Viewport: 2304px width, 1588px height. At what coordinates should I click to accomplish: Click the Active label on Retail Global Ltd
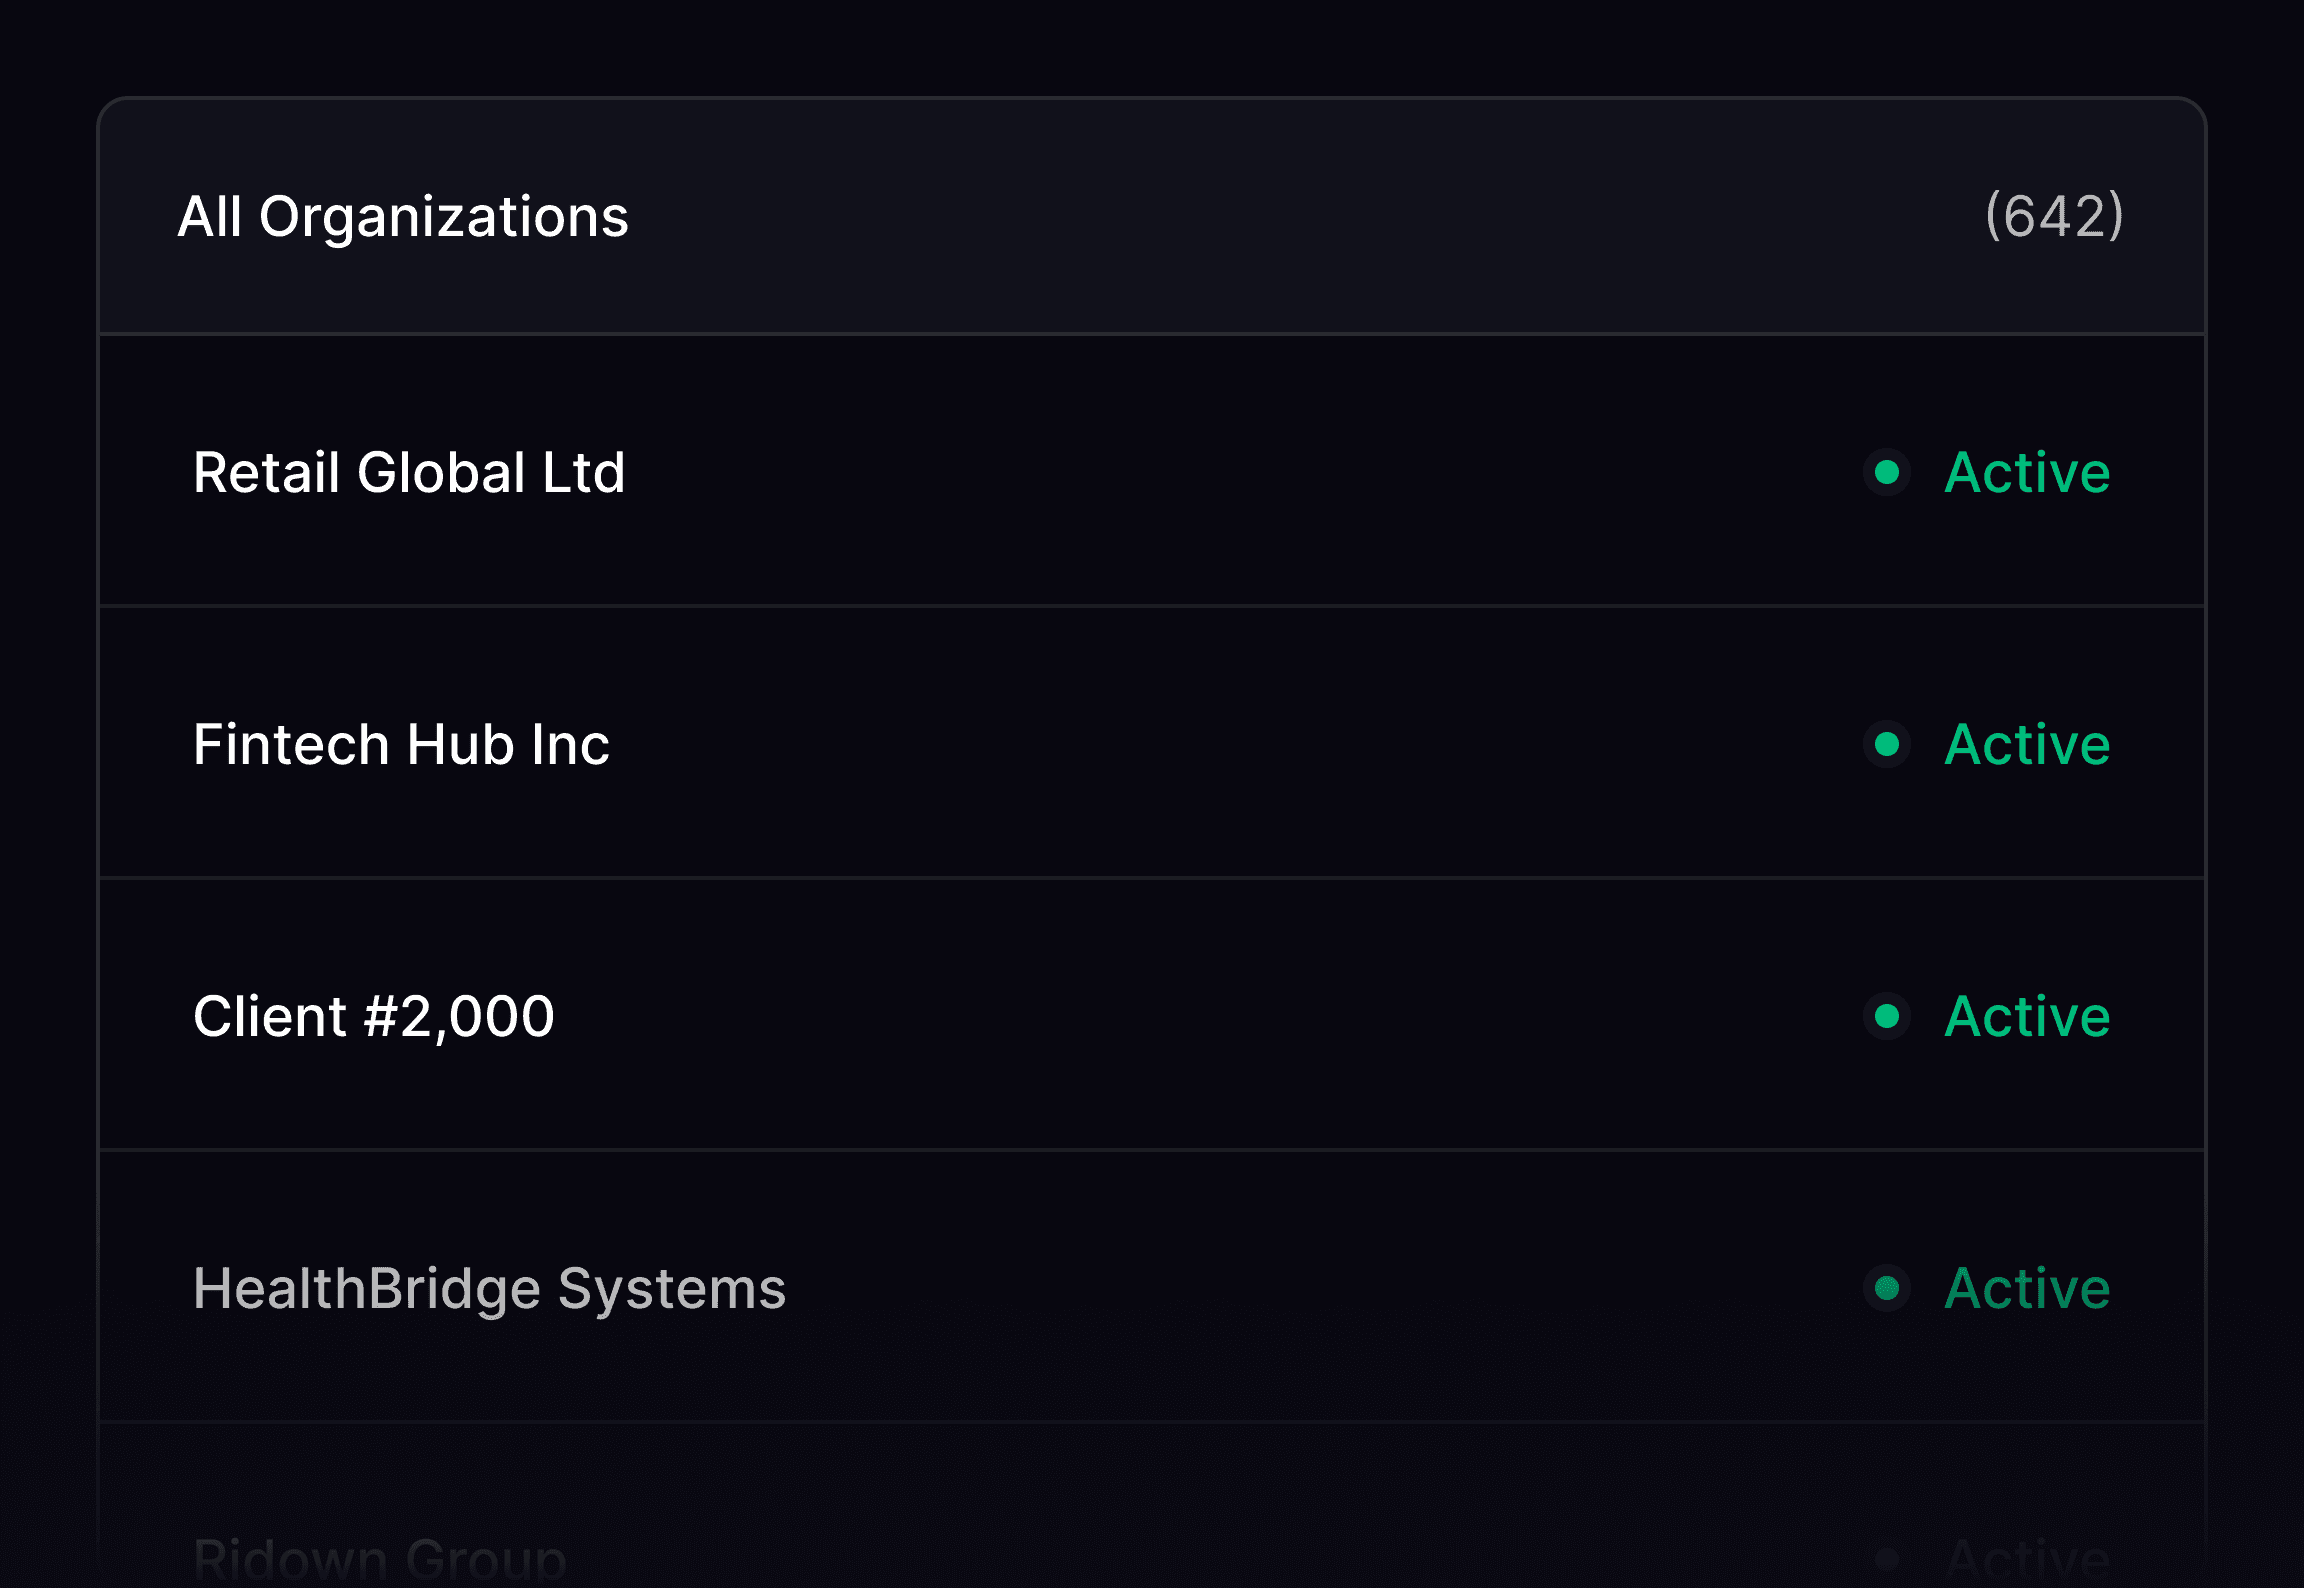pos(2027,472)
